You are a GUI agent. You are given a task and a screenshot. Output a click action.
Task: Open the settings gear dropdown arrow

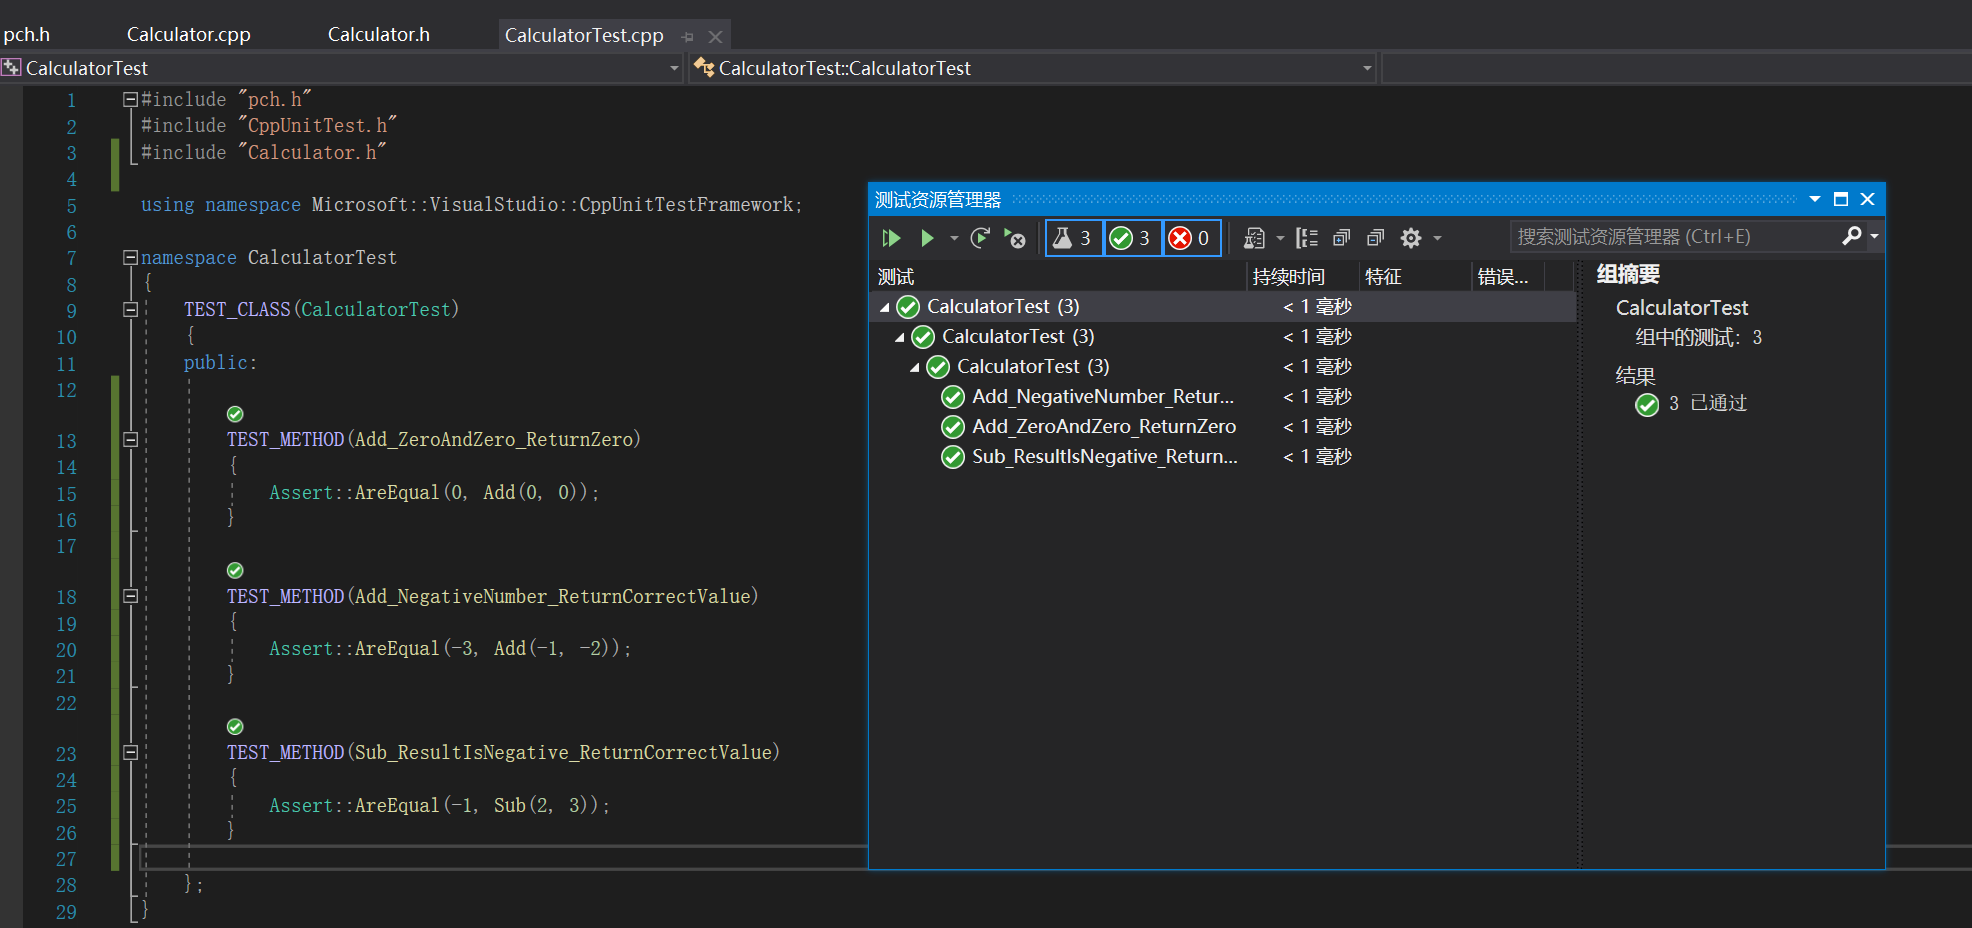(x=1438, y=238)
